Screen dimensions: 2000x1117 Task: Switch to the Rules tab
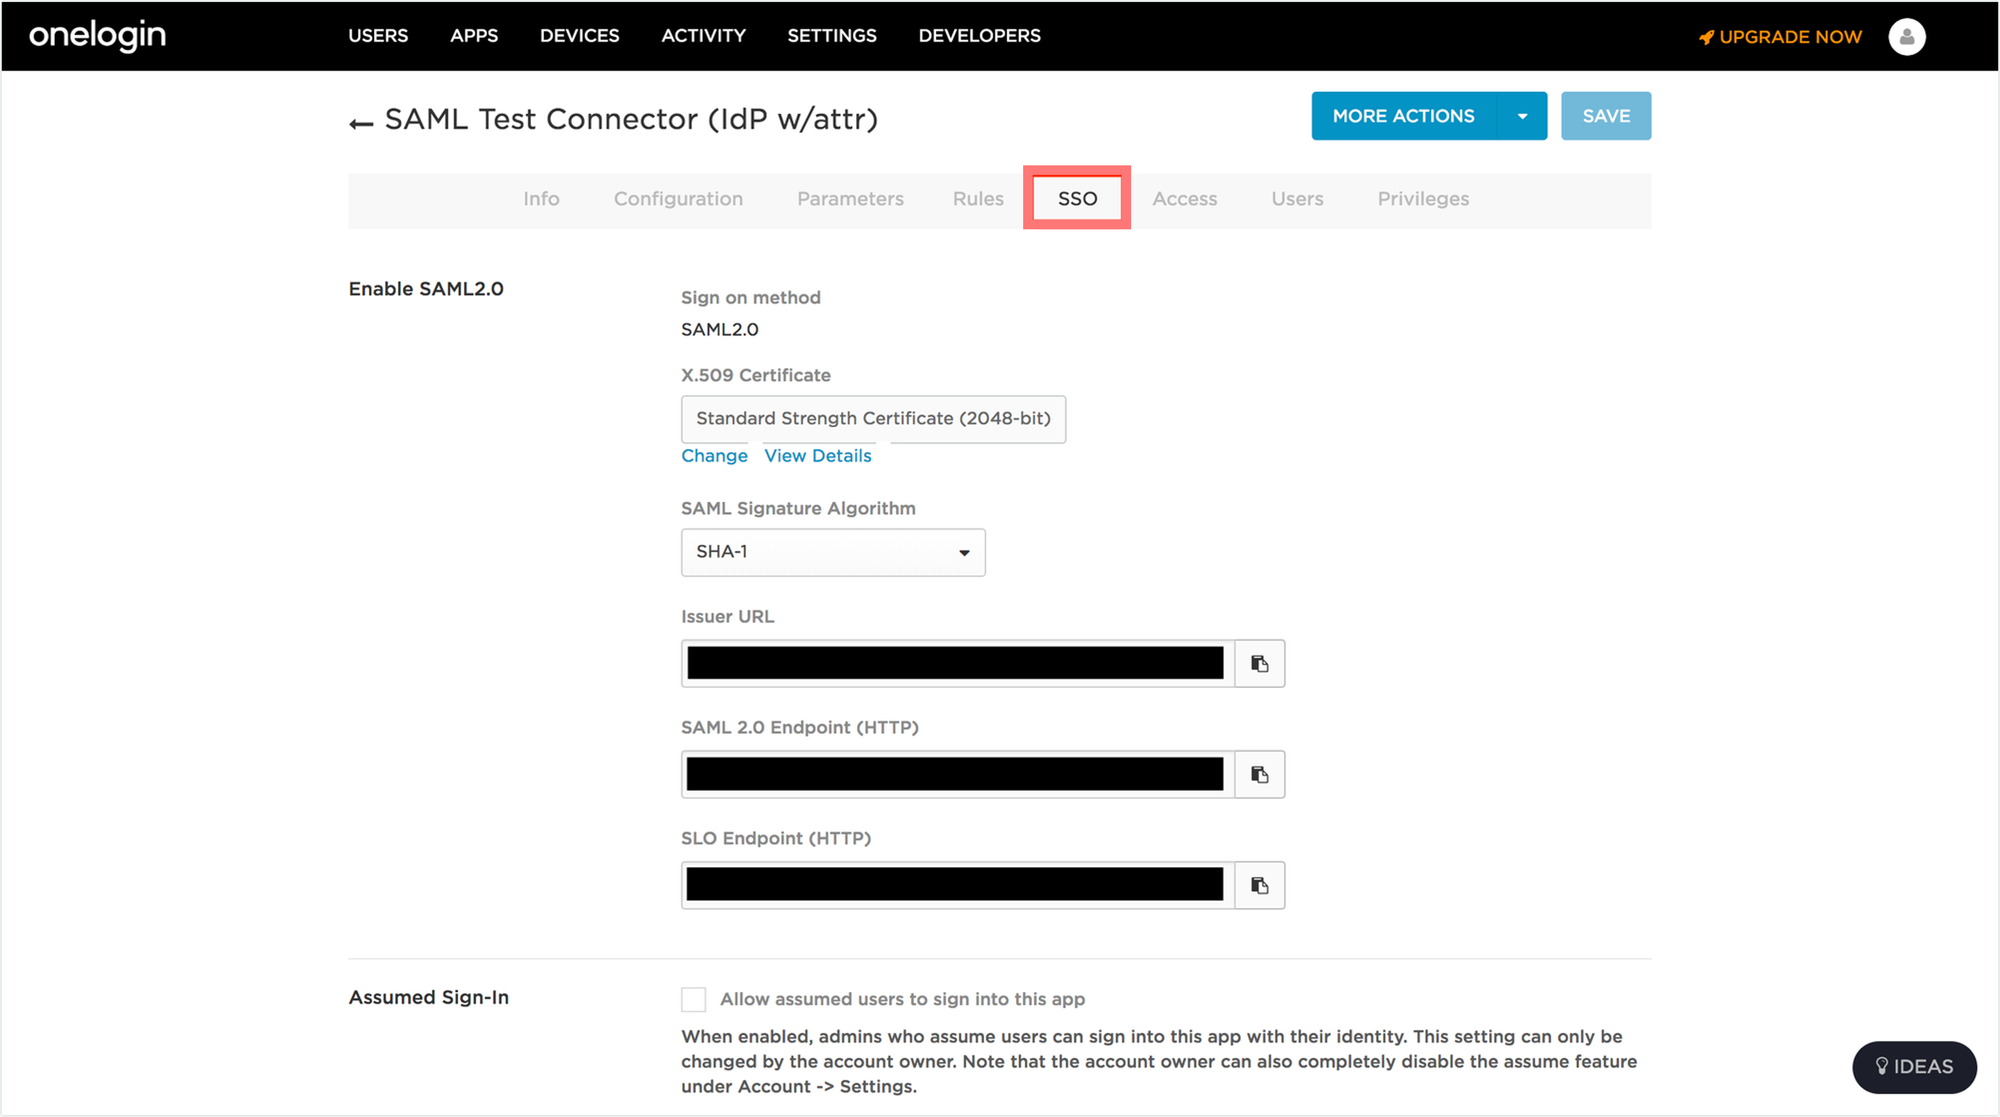pyautogui.click(x=978, y=199)
